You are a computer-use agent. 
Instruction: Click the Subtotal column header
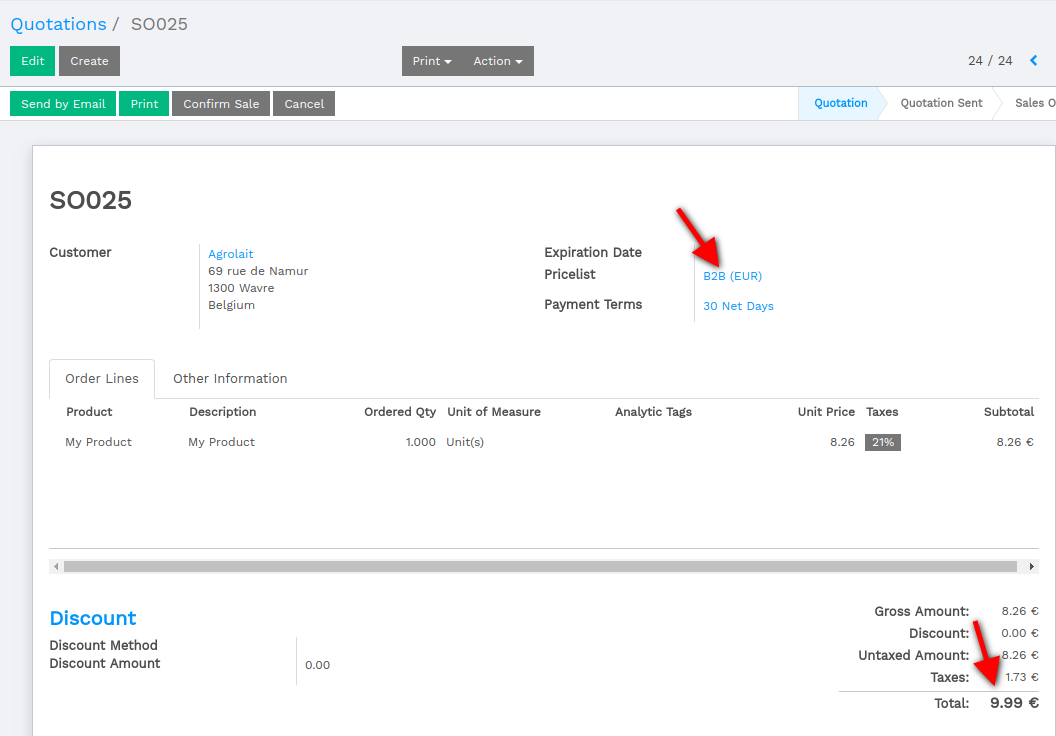coord(1008,411)
